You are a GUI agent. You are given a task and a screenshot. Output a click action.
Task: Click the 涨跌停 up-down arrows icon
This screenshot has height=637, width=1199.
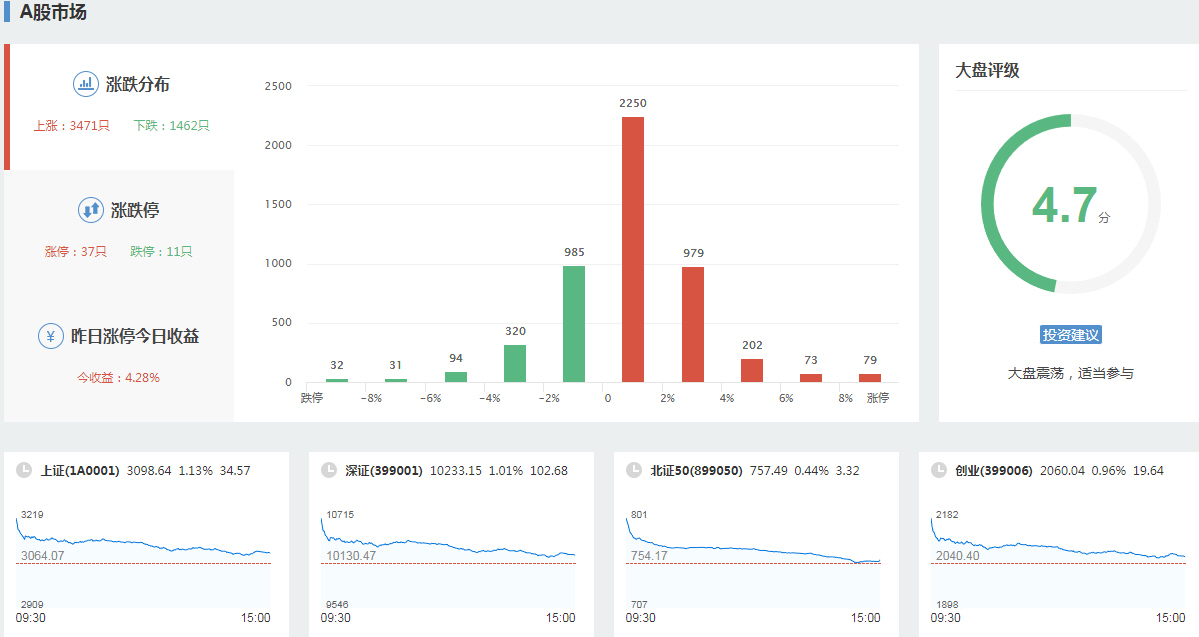point(91,210)
